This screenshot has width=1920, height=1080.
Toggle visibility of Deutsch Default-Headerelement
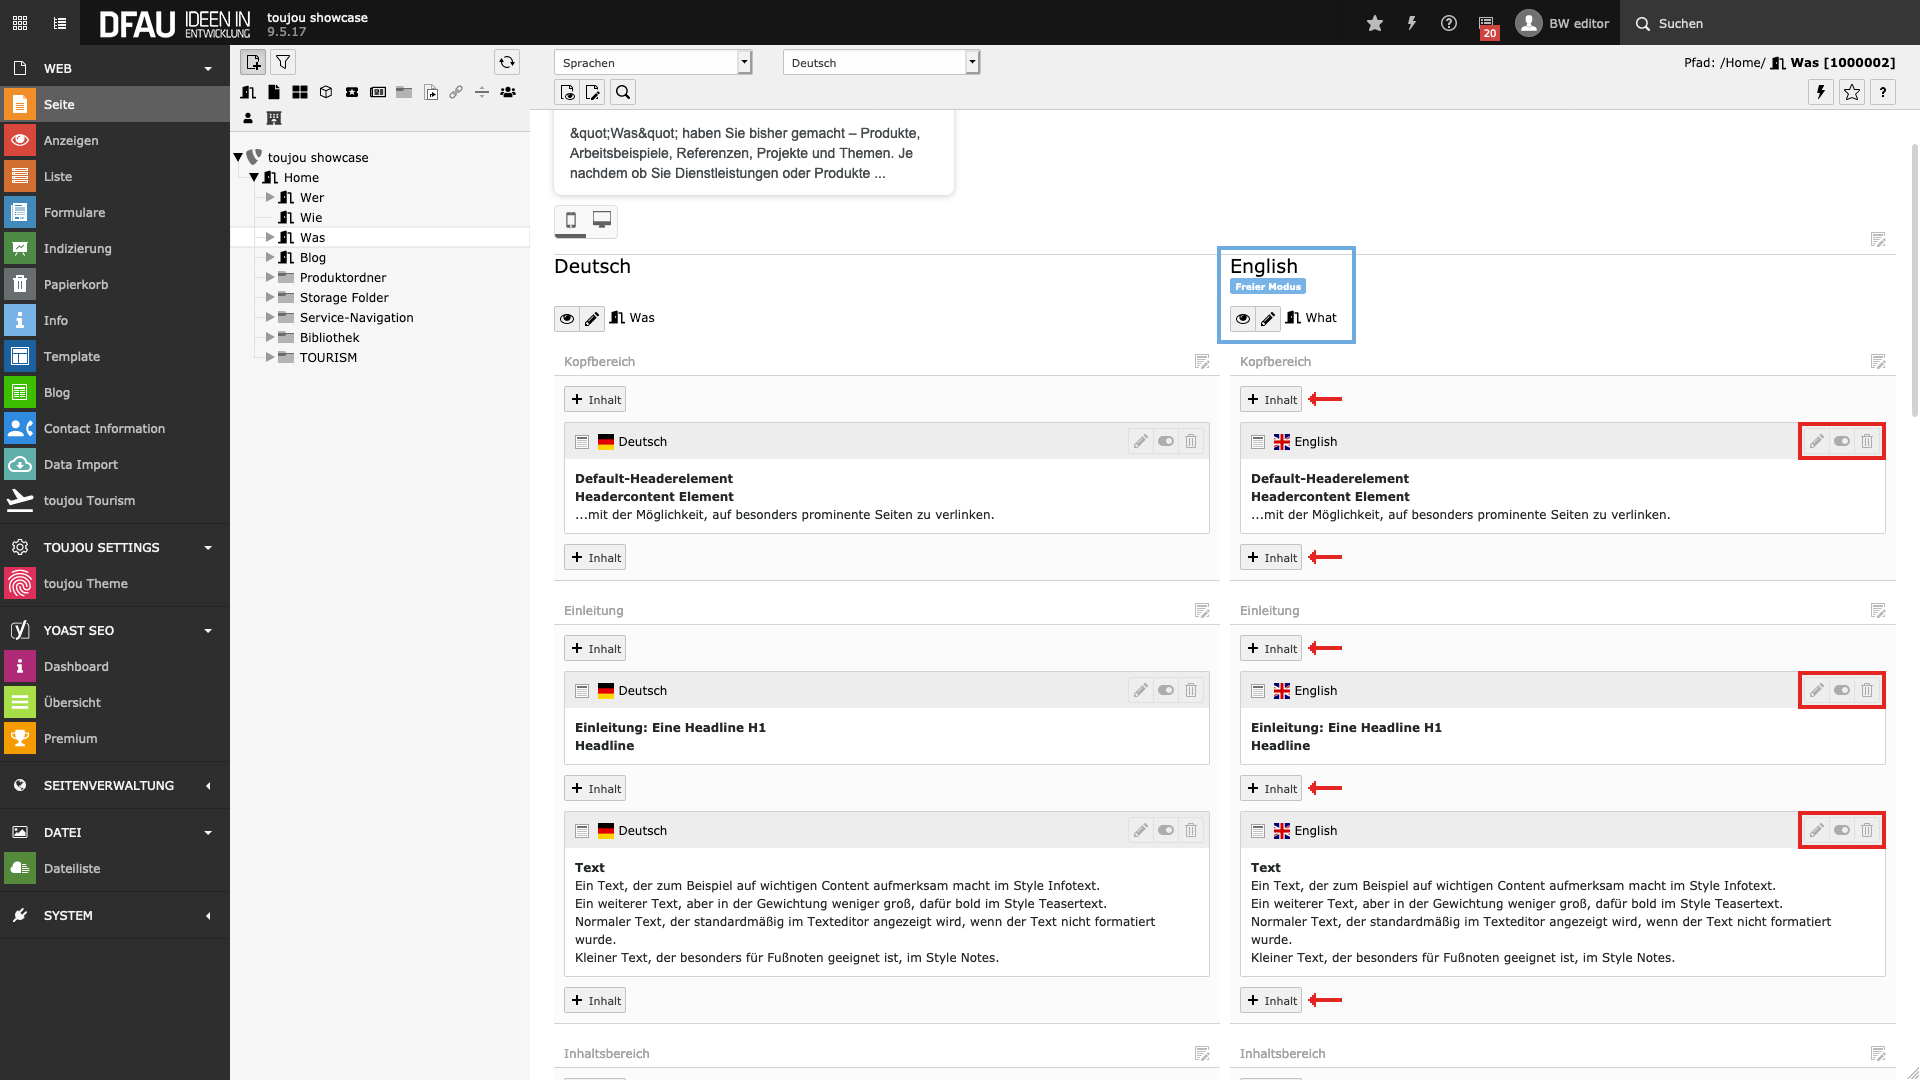[1166, 441]
